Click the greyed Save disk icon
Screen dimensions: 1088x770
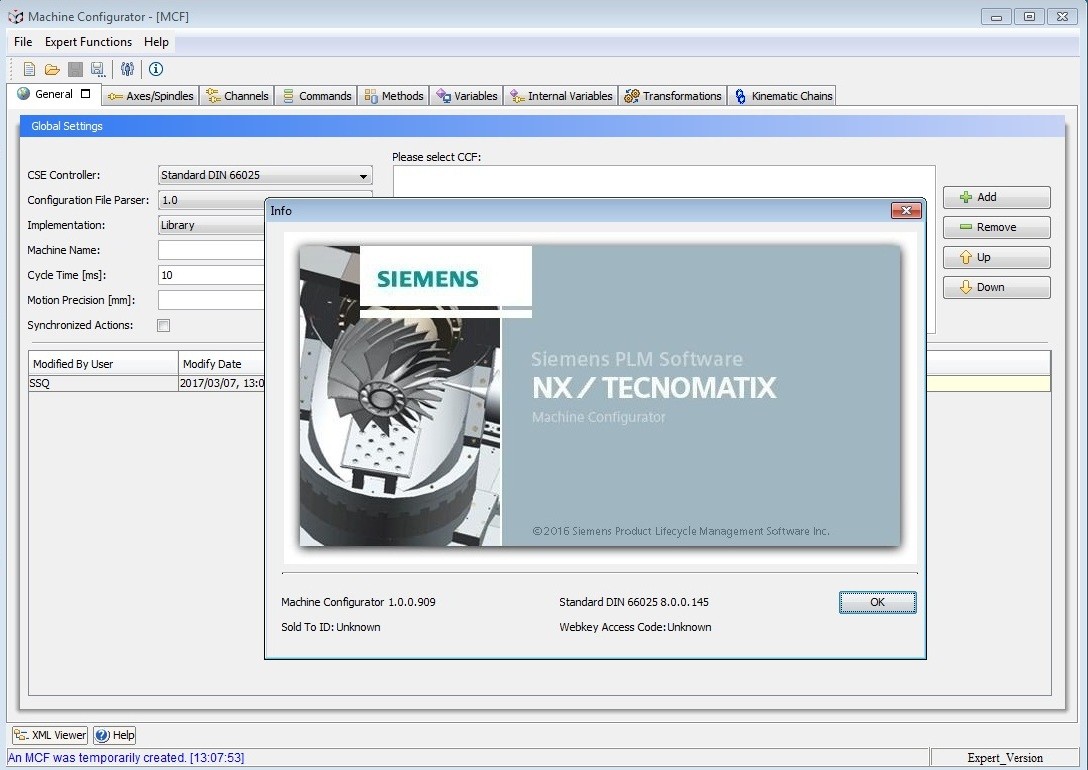75,69
